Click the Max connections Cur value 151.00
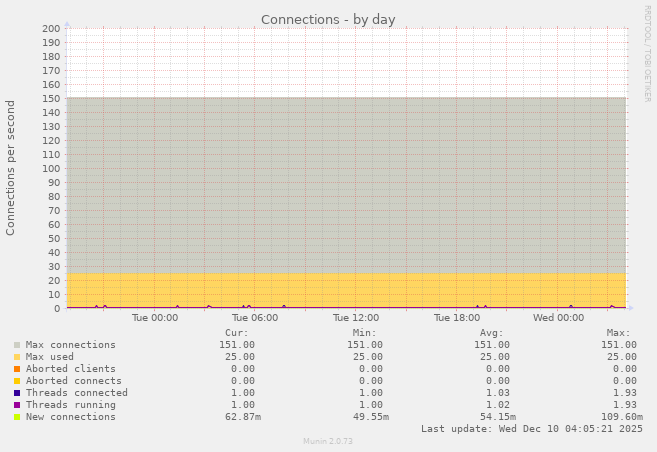Viewport: 657px width, 452px height. pos(237,345)
